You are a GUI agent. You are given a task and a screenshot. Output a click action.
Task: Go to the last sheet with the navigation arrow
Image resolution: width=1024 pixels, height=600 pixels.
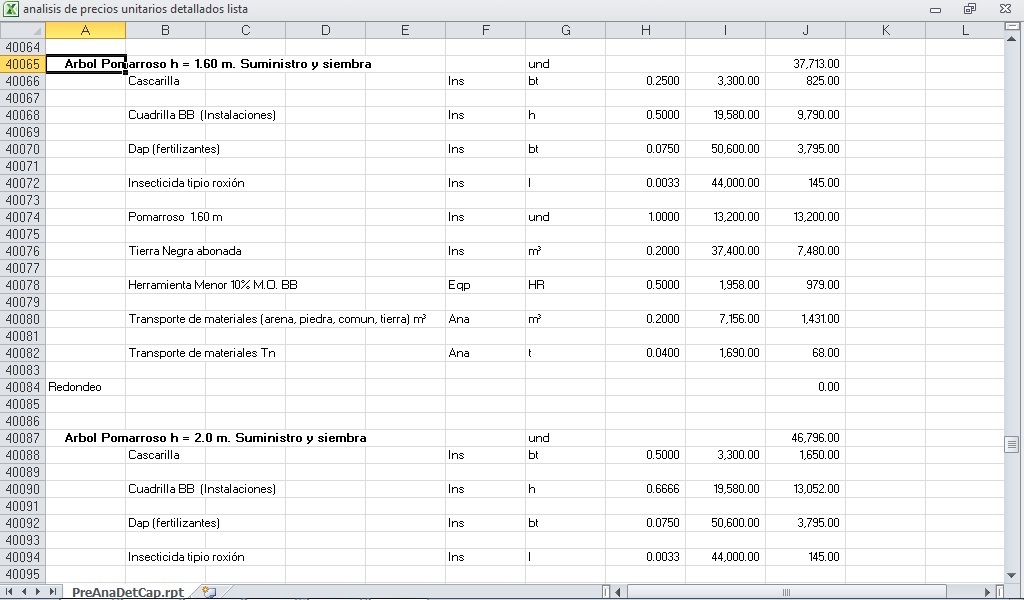tap(52, 592)
